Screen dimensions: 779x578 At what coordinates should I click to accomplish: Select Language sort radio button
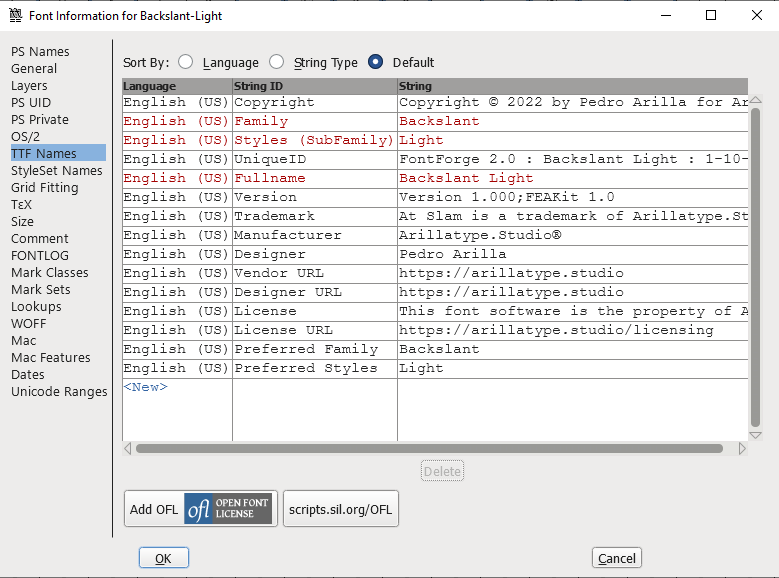(186, 62)
